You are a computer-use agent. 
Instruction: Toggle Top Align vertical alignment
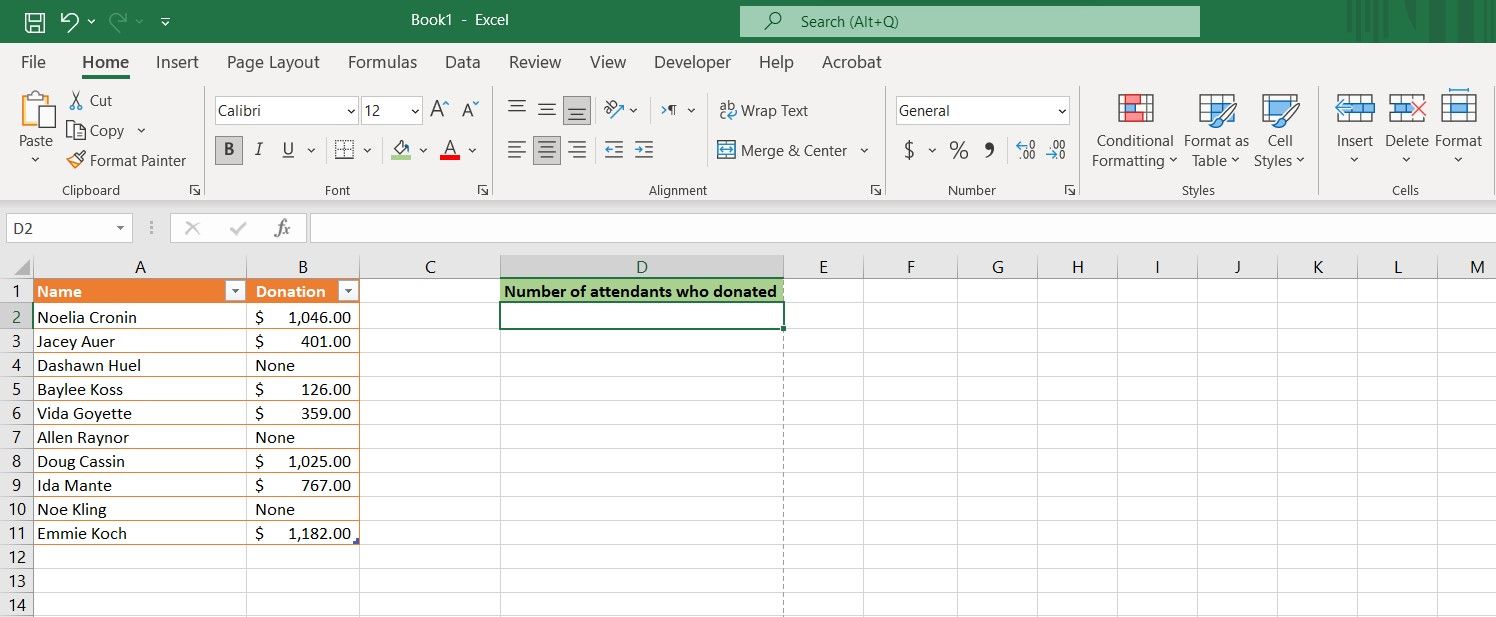[517, 110]
